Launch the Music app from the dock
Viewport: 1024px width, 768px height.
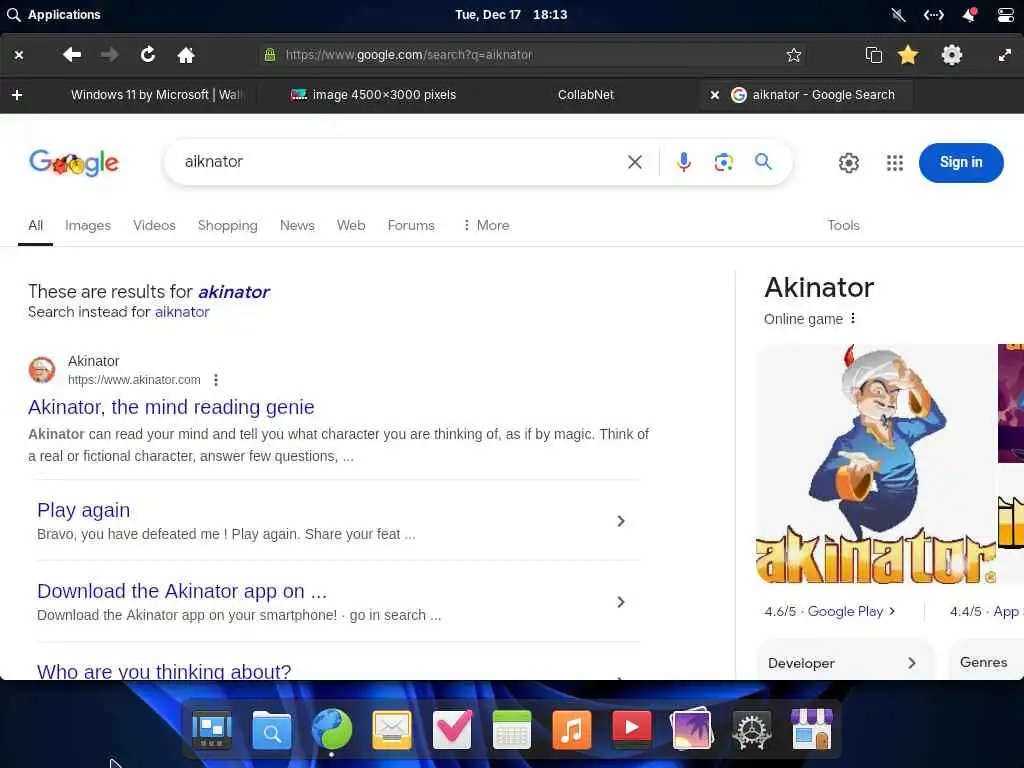click(571, 729)
